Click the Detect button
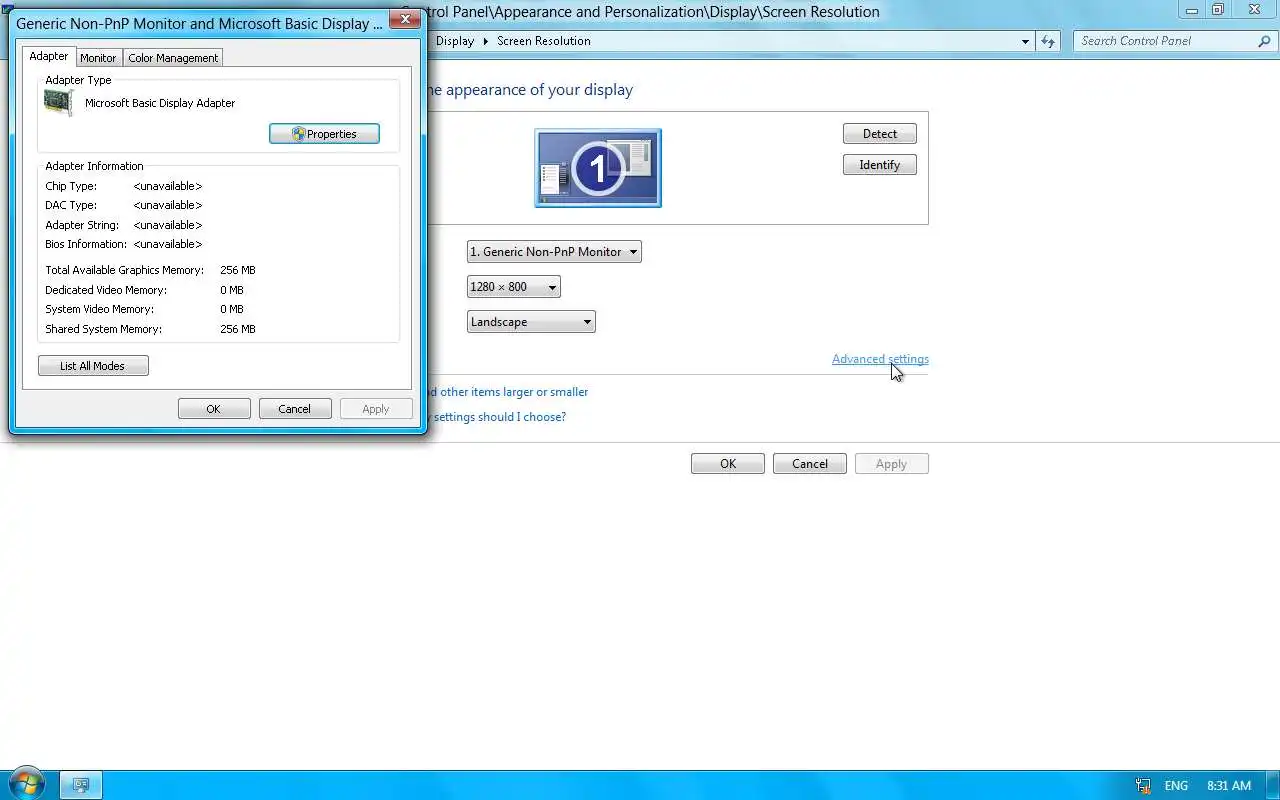This screenshot has height=800, width=1280. click(x=880, y=134)
